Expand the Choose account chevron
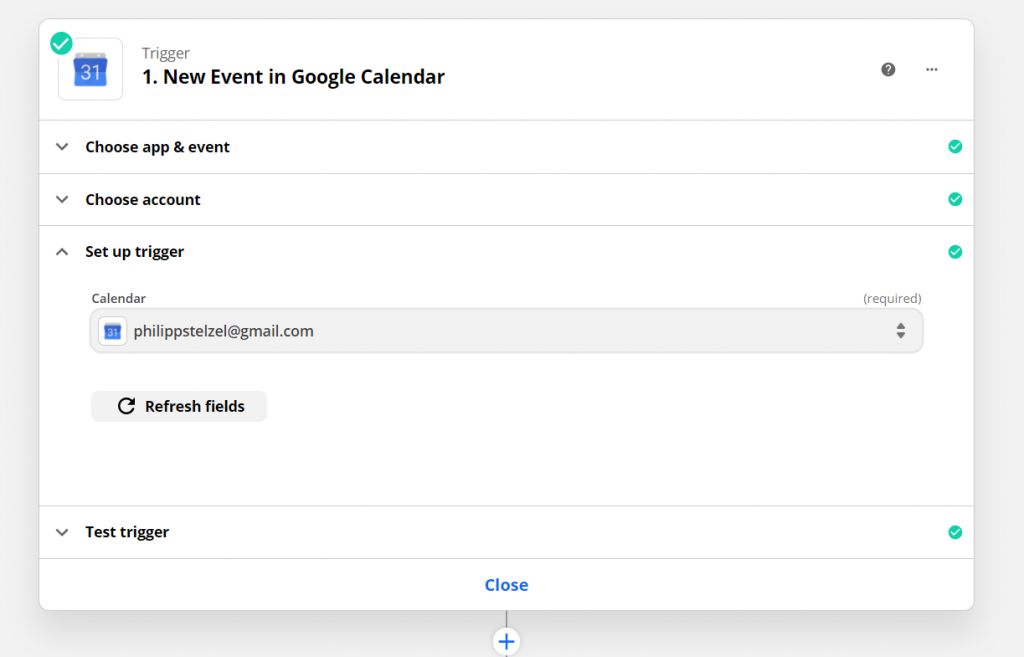Viewport: 1024px width, 657px height. point(62,200)
